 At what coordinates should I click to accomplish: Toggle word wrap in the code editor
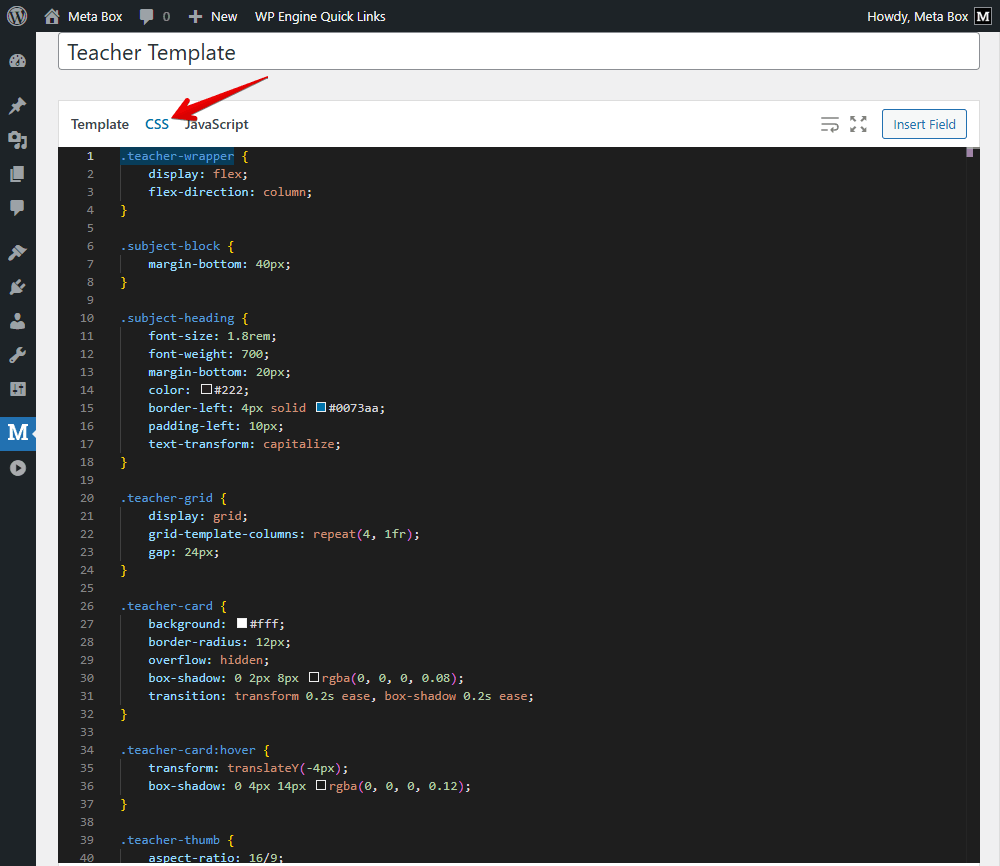830,124
